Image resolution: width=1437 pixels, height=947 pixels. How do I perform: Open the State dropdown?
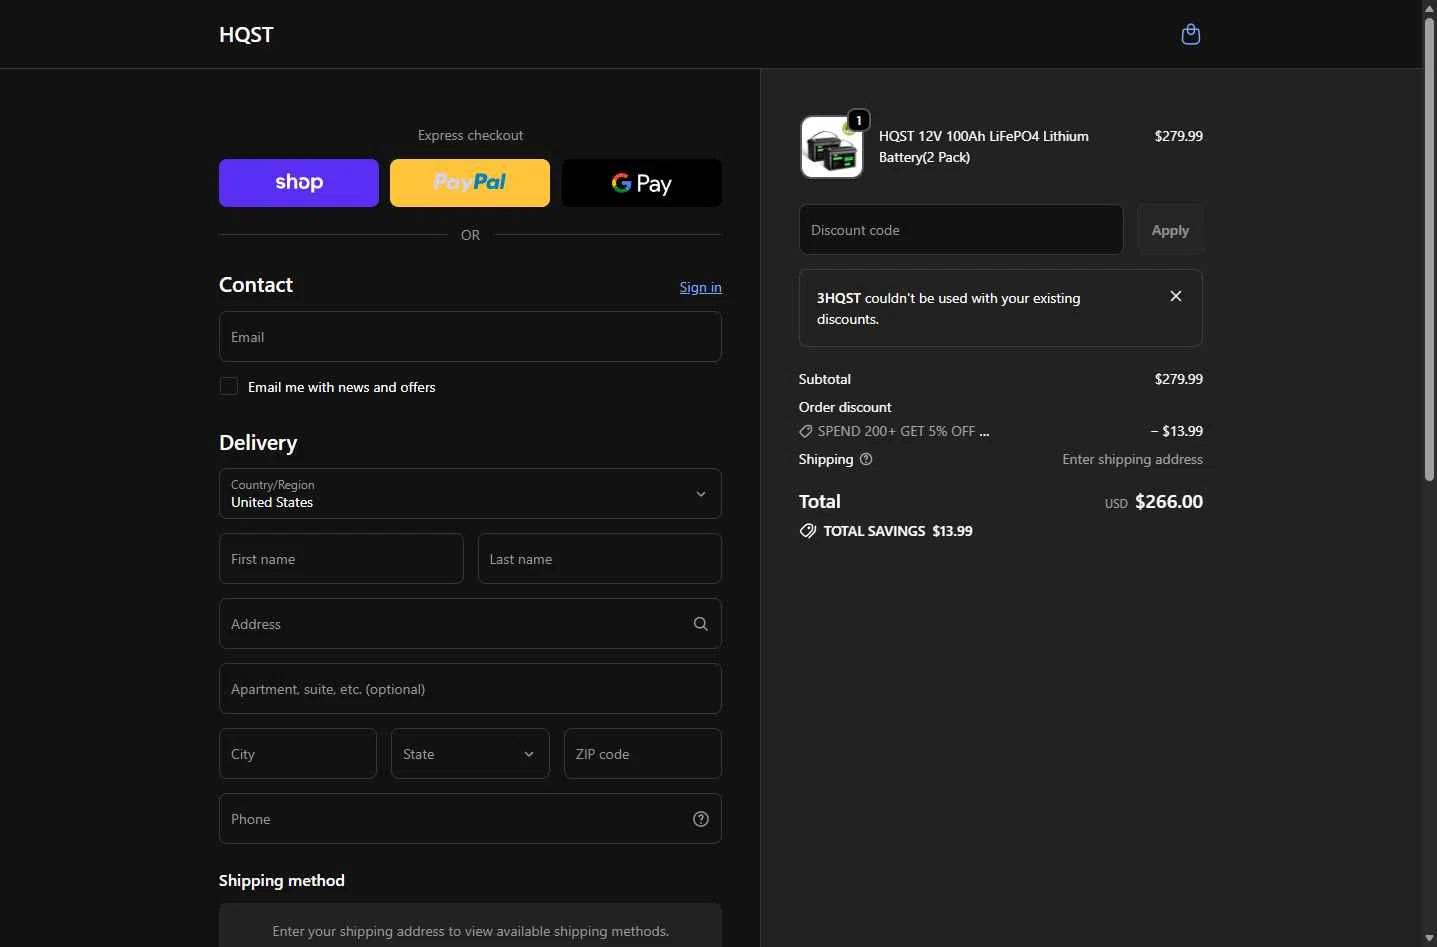[x=470, y=754]
